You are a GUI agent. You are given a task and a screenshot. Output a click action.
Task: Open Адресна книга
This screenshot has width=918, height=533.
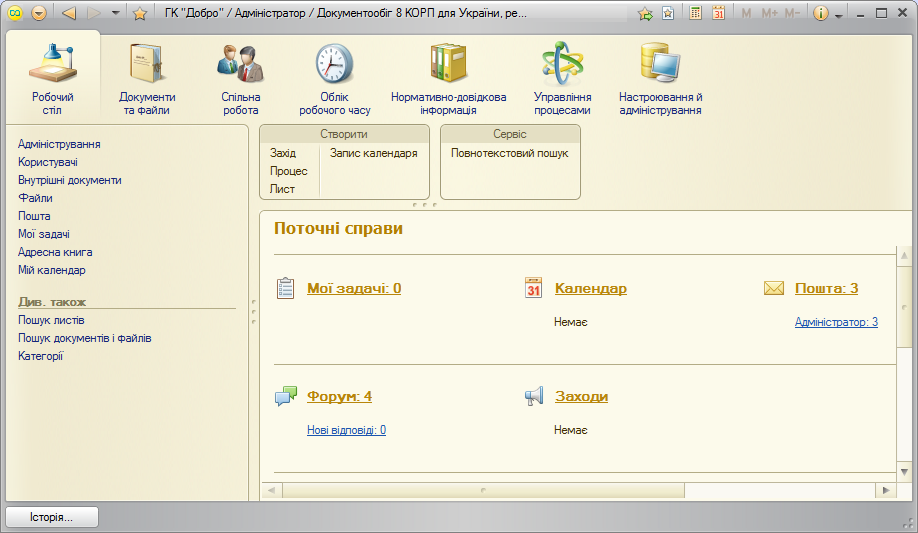[55, 252]
